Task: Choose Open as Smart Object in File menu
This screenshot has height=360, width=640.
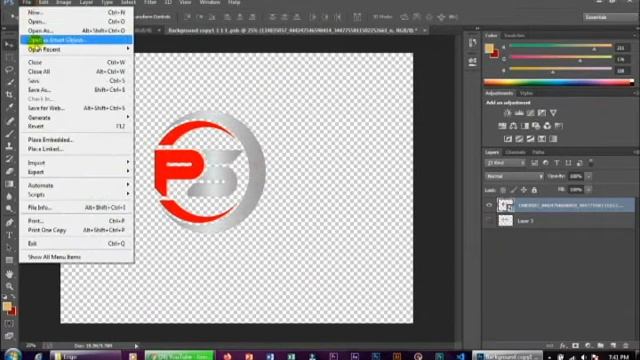Action: click(x=76, y=40)
